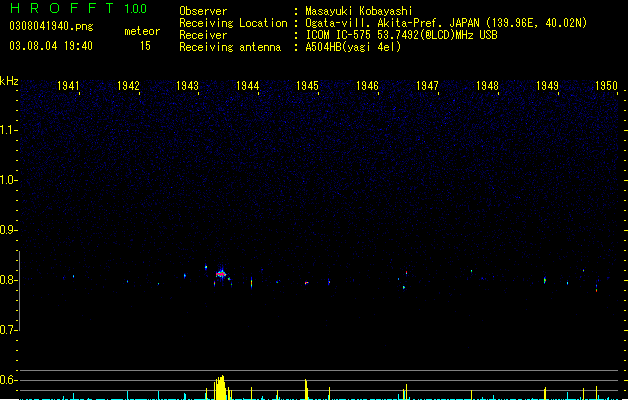Click the observer name Masayuki Kobayashi
The width and height of the screenshot is (629, 400).
pyautogui.click(x=359, y=11)
